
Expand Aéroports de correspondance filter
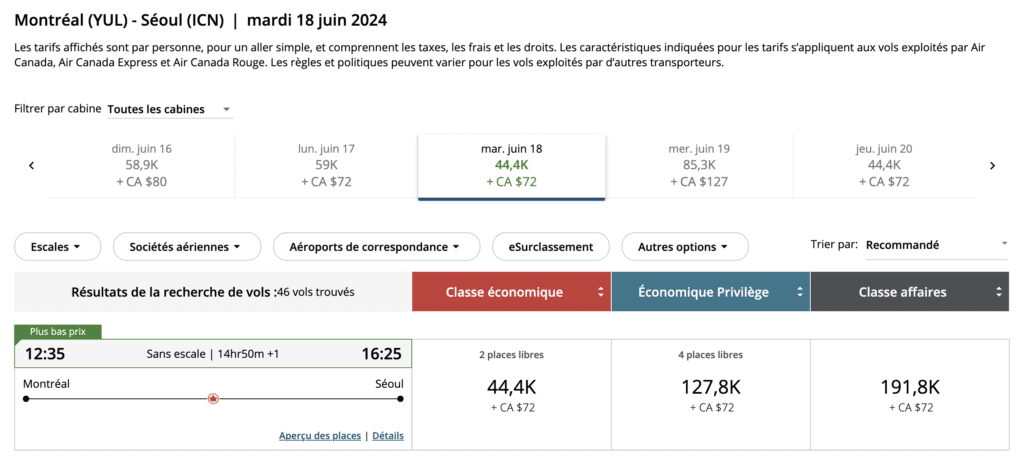pyautogui.click(x=374, y=246)
